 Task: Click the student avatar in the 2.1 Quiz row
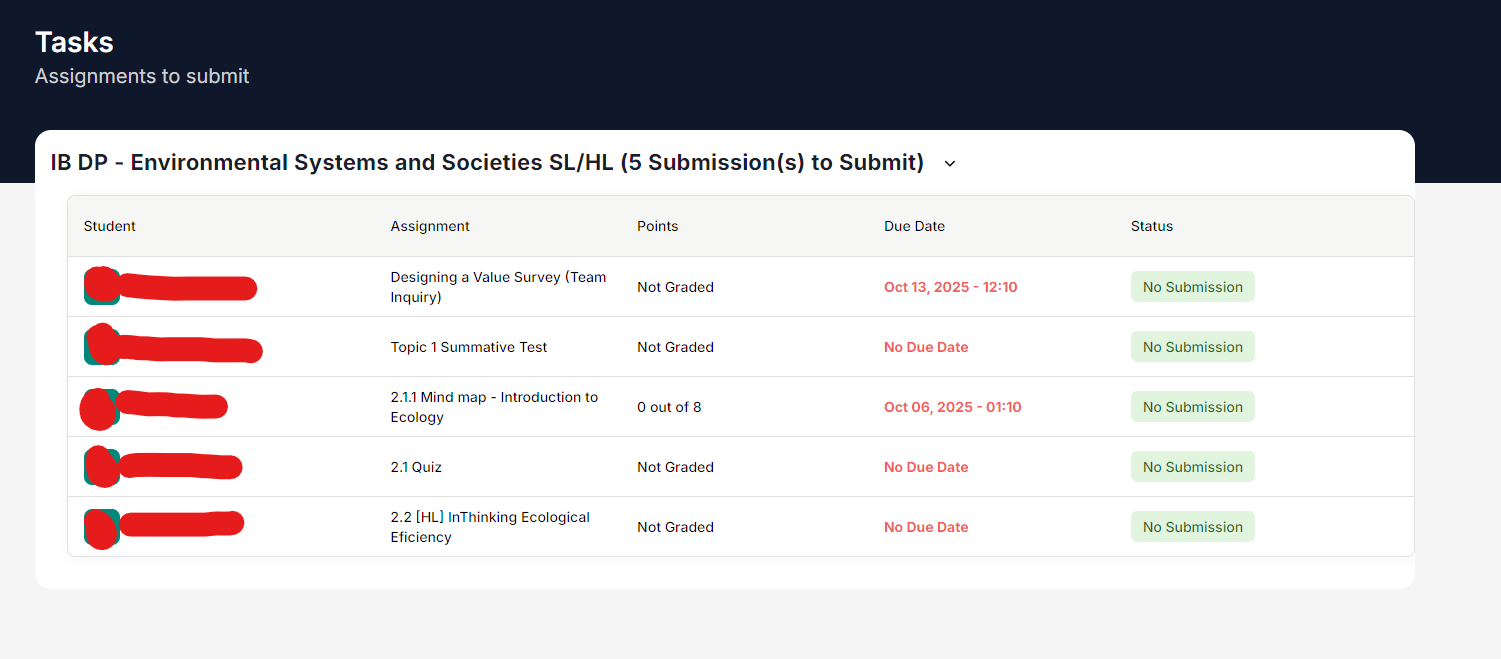(x=102, y=466)
